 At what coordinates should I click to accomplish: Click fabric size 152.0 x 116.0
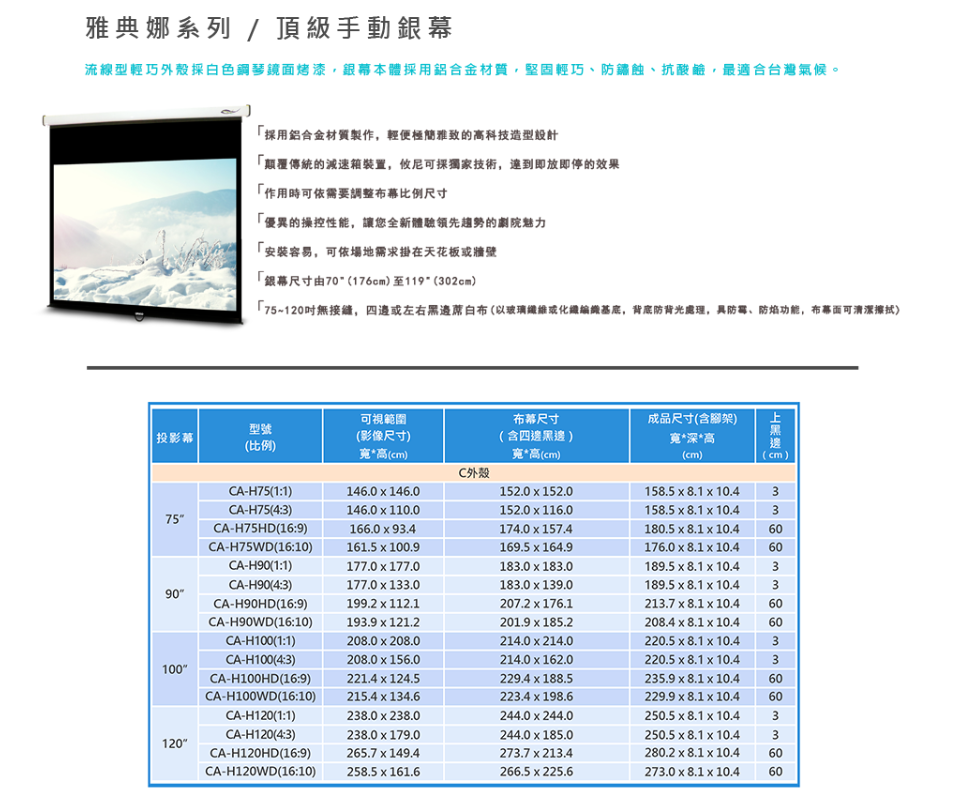point(536,510)
